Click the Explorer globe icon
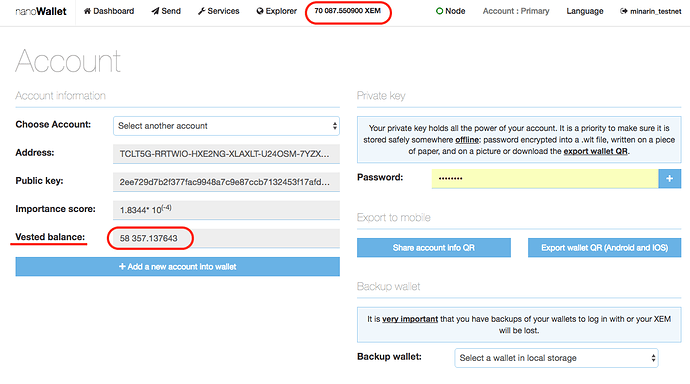690x384 pixels. click(x=260, y=11)
